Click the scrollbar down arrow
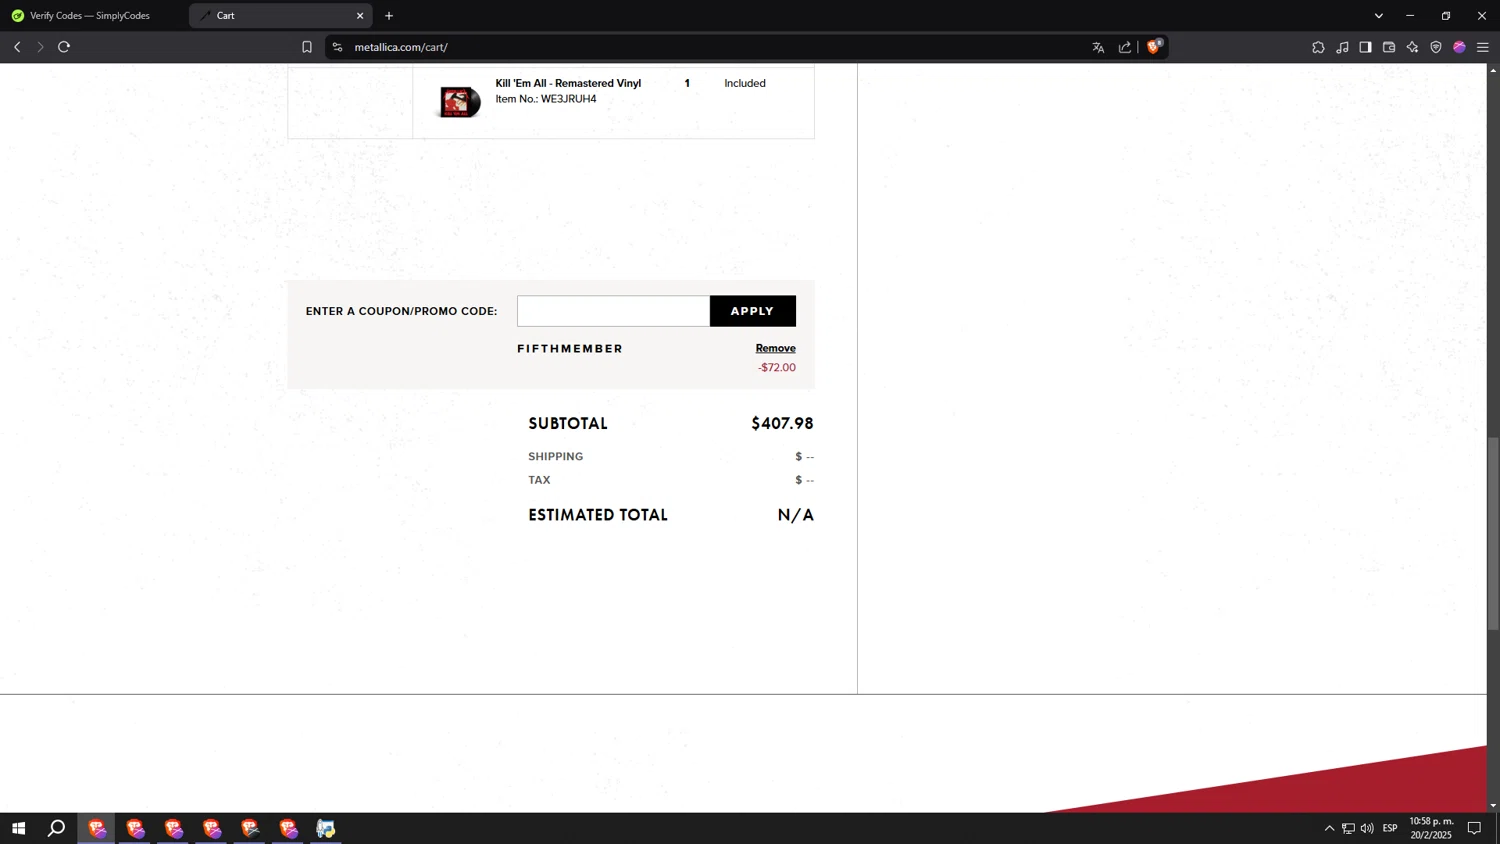This screenshot has height=844, width=1500. click(1493, 805)
